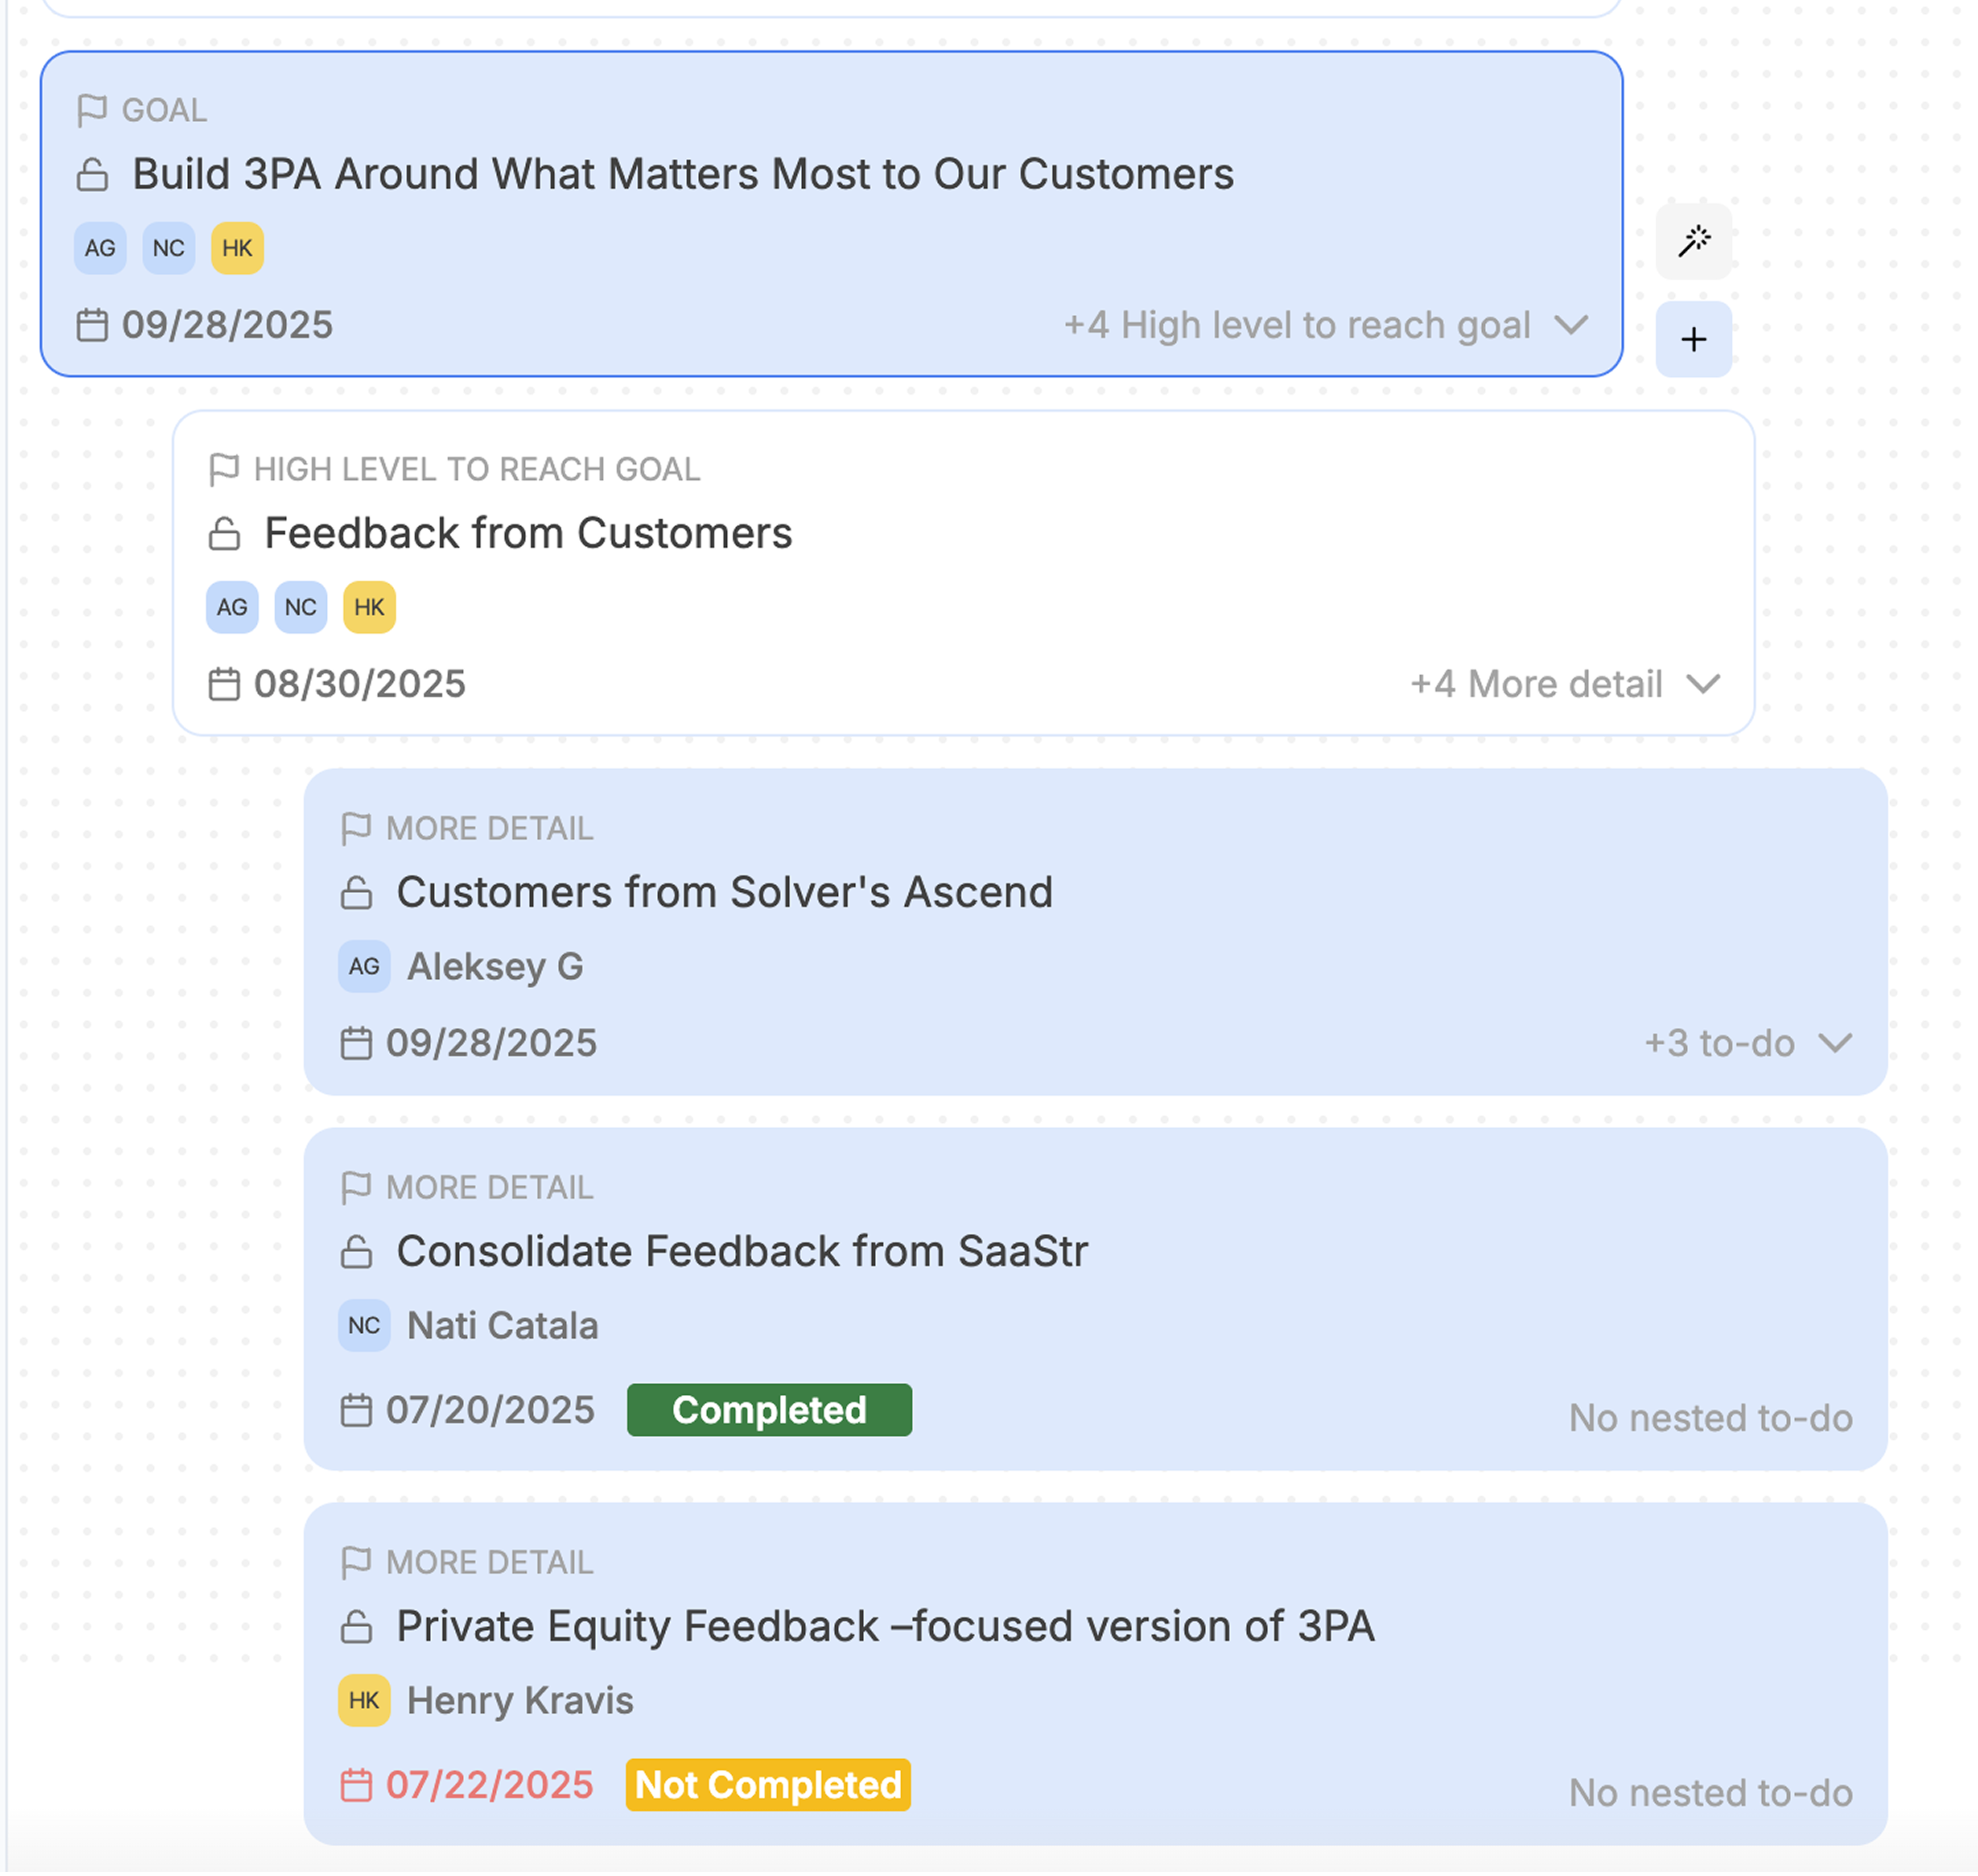
Task: Click AG avatar next to Aleksey G
Action: [x=364, y=966]
